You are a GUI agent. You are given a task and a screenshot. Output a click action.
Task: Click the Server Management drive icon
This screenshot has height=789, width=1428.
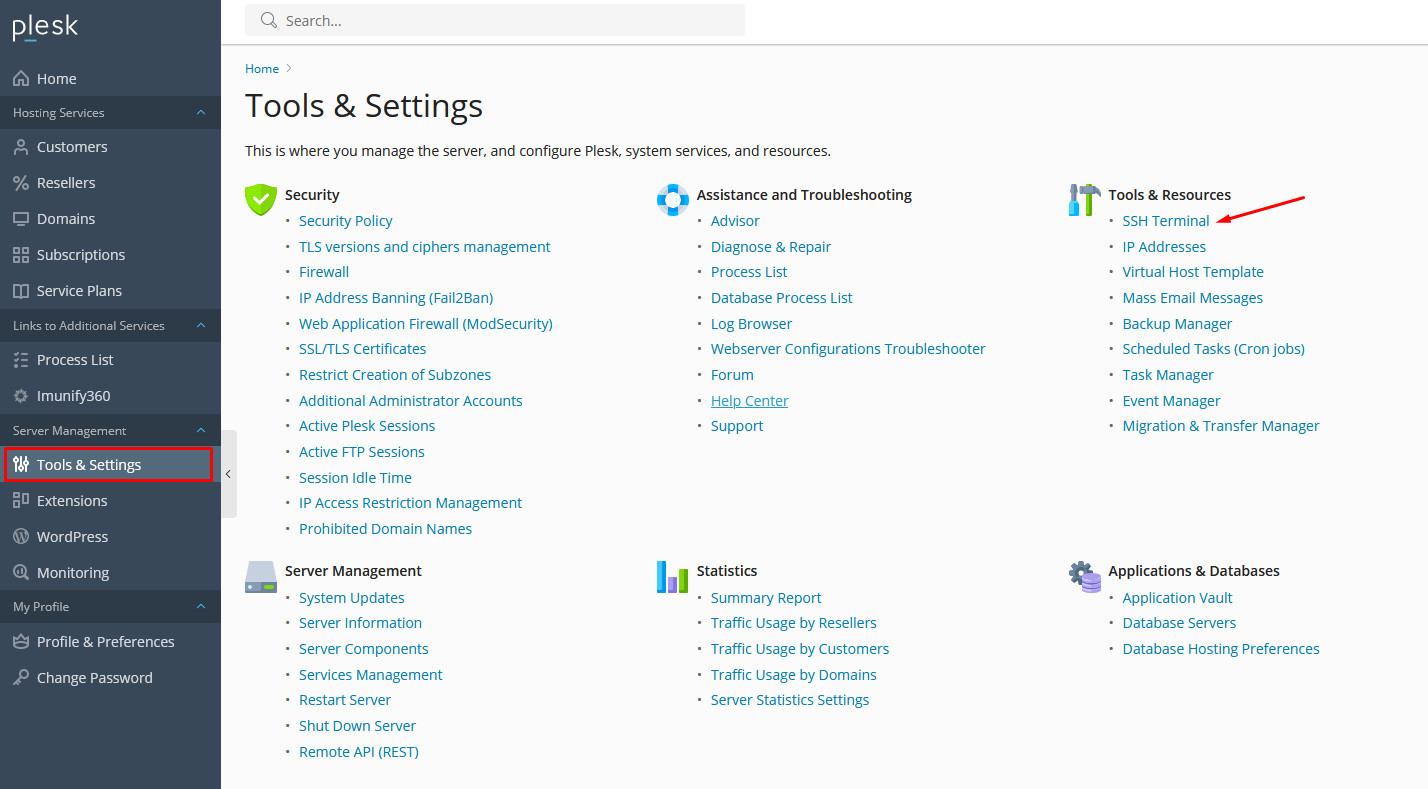[x=260, y=576]
